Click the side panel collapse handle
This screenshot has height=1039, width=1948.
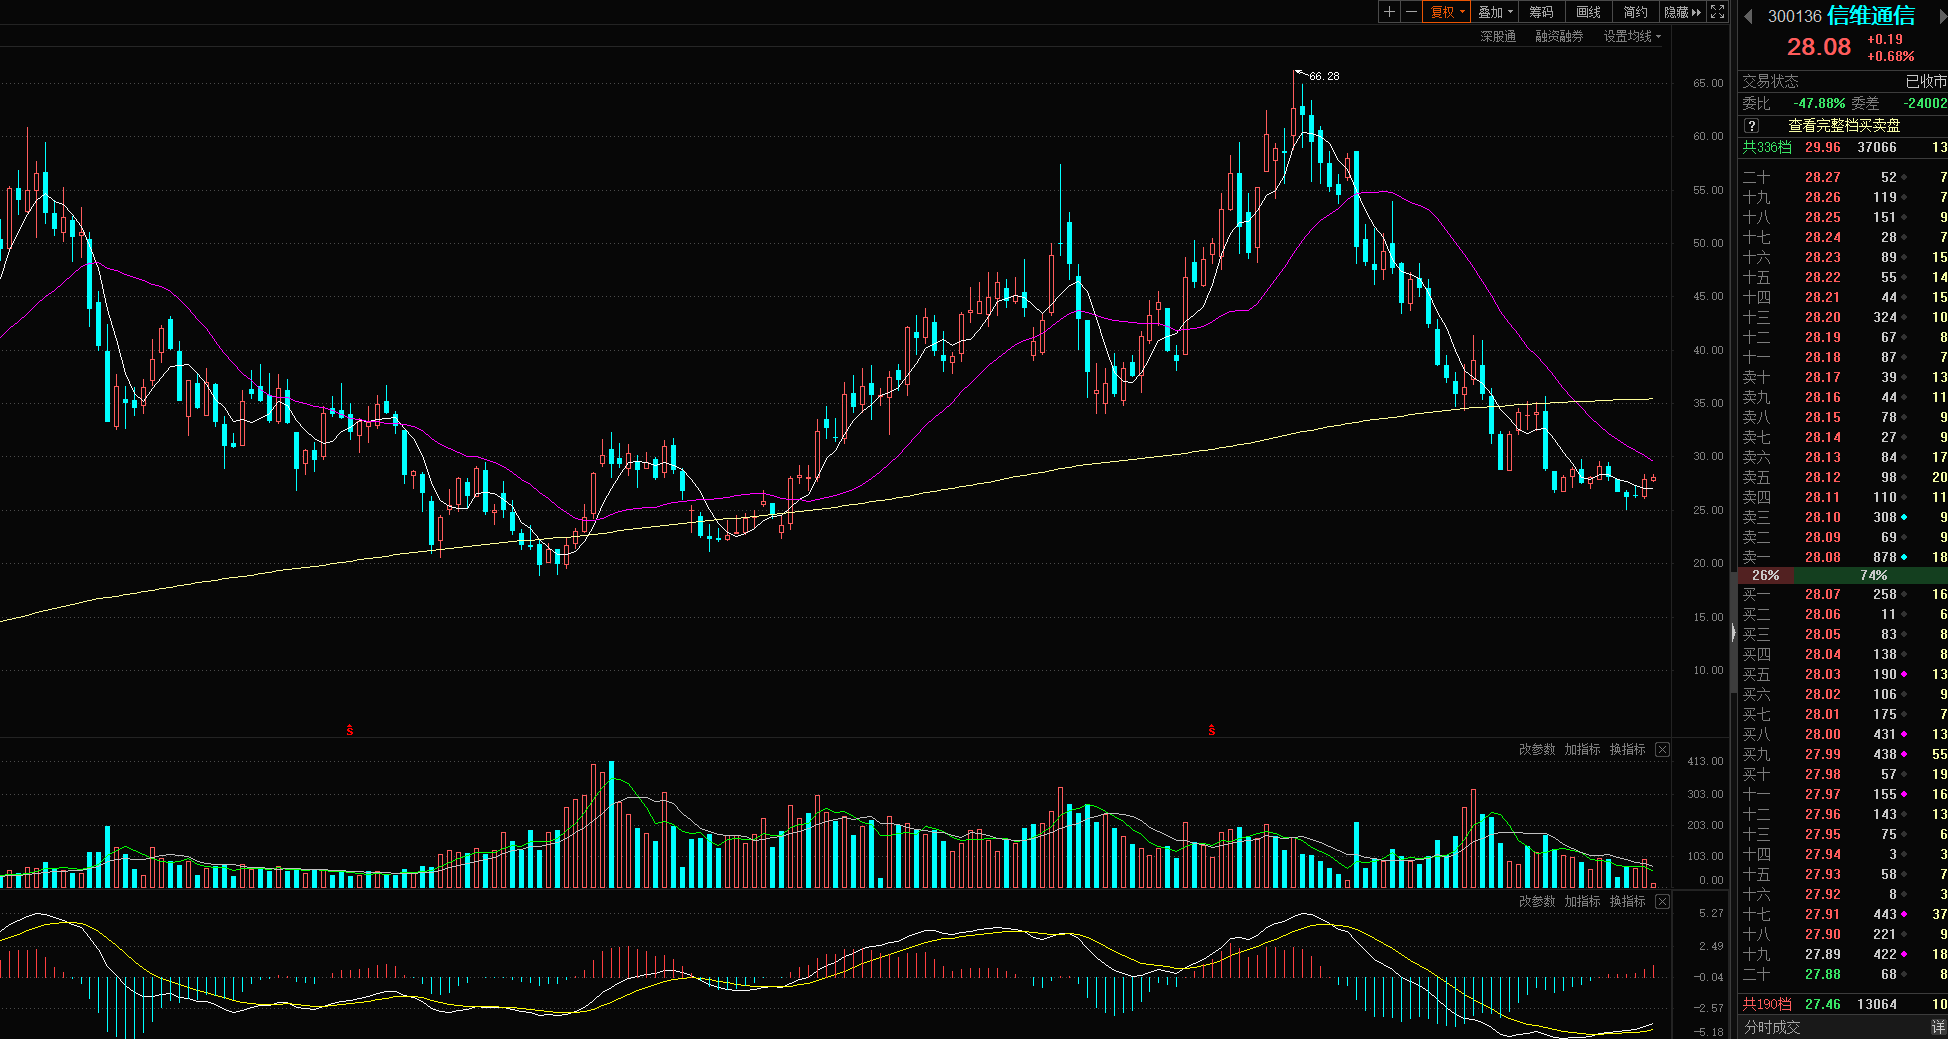coord(1733,632)
